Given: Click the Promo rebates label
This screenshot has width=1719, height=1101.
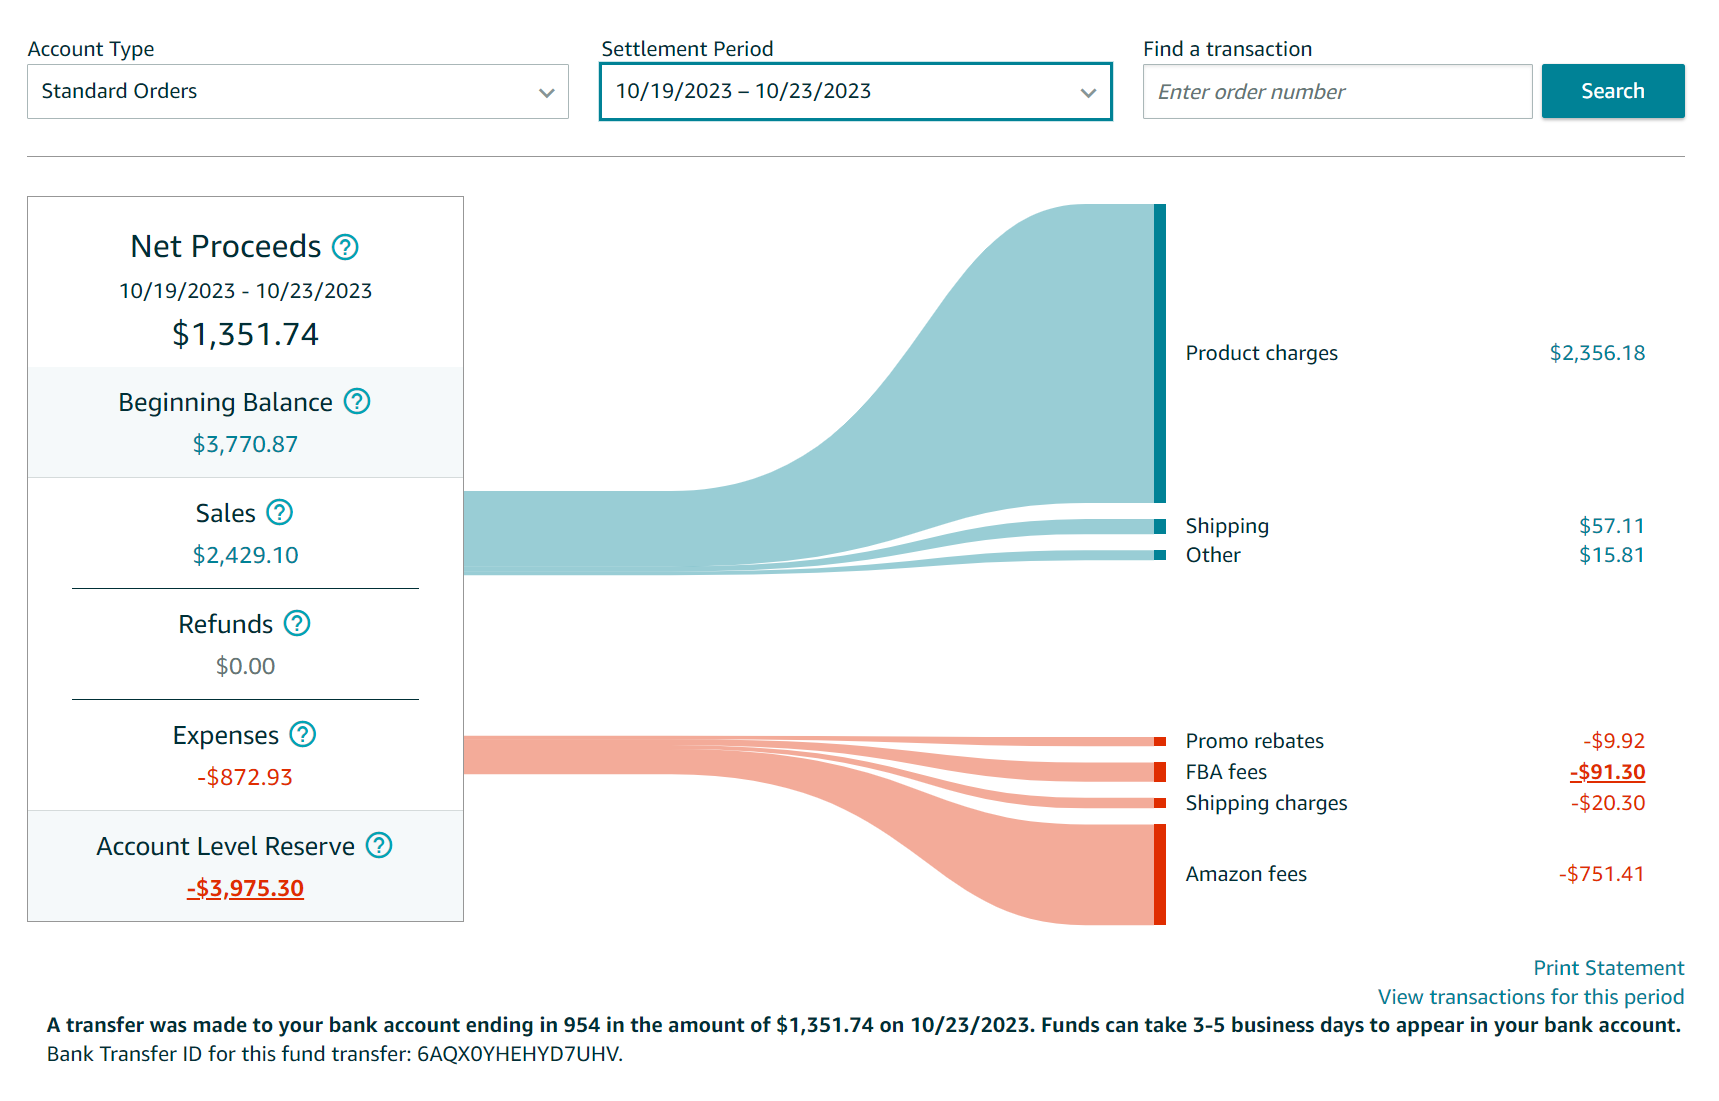Looking at the screenshot, I should (x=1254, y=741).
